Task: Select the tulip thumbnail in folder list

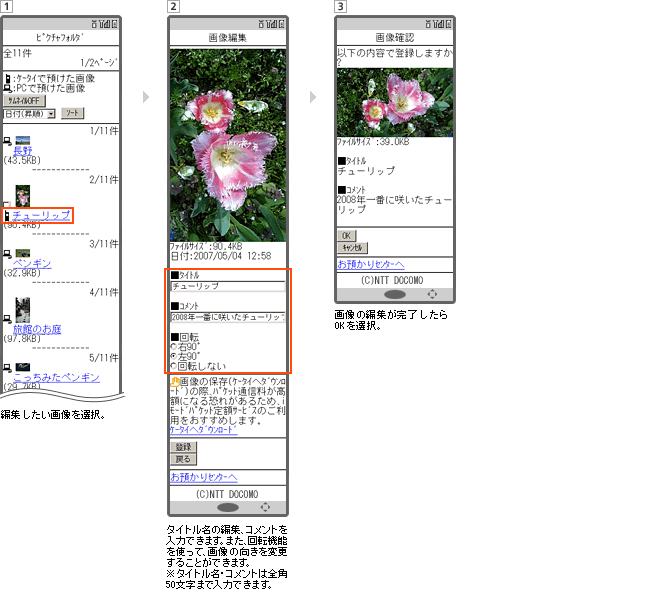Action: click(23, 196)
